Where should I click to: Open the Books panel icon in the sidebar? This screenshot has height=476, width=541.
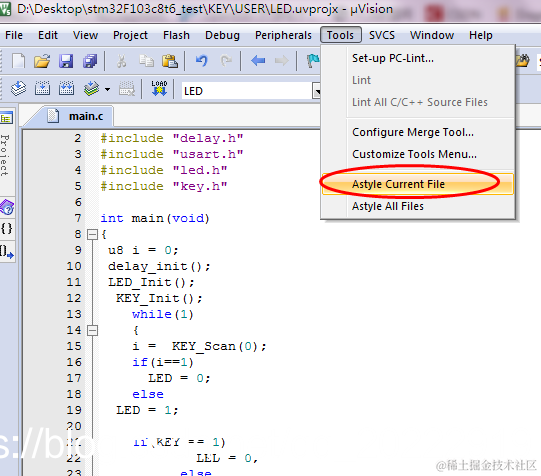pos(7,208)
